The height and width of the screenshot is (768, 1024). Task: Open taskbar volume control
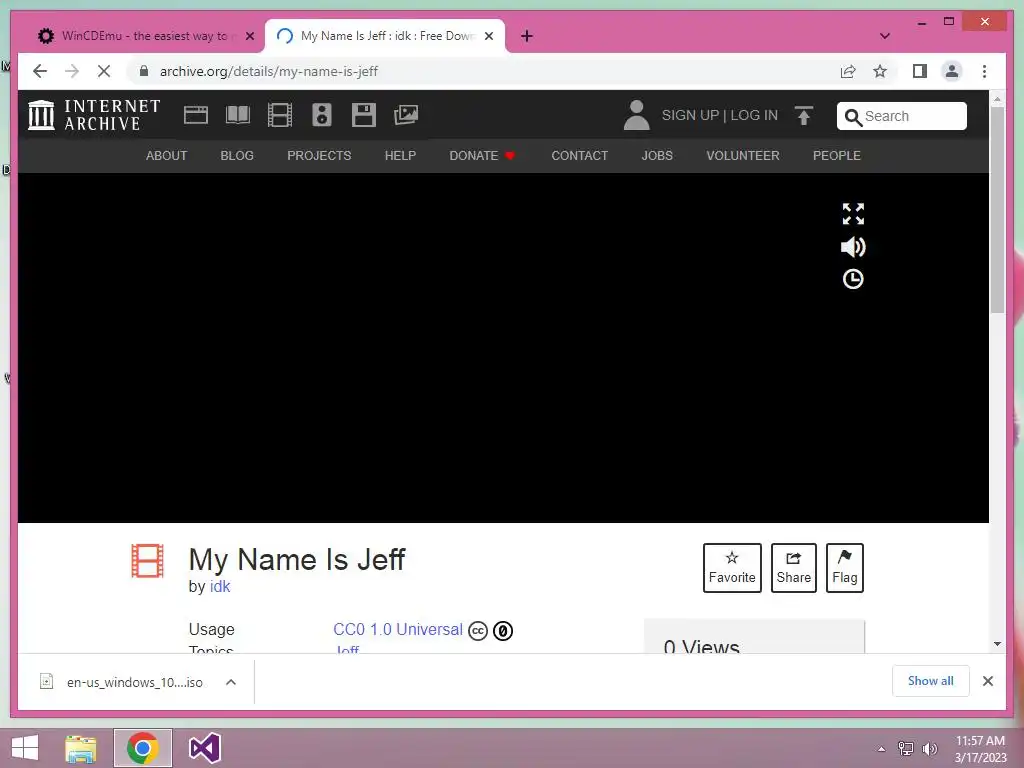(x=930, y=748)
